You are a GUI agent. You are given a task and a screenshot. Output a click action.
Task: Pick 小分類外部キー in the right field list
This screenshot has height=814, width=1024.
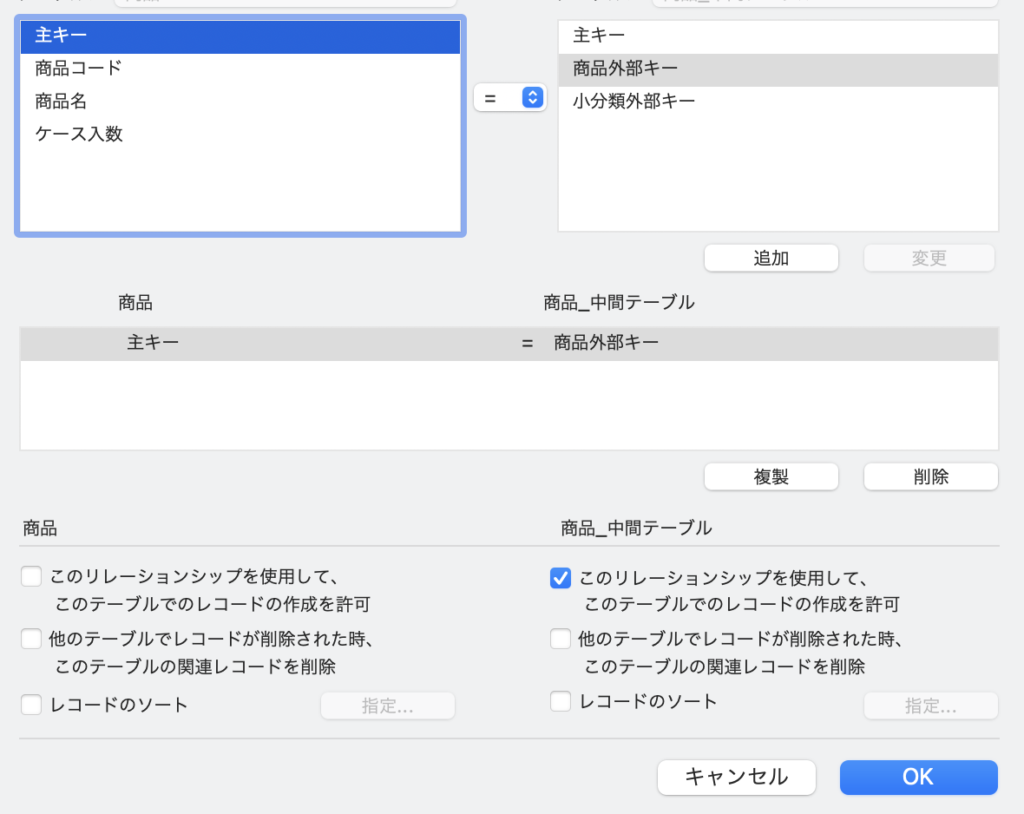(634, 101)
